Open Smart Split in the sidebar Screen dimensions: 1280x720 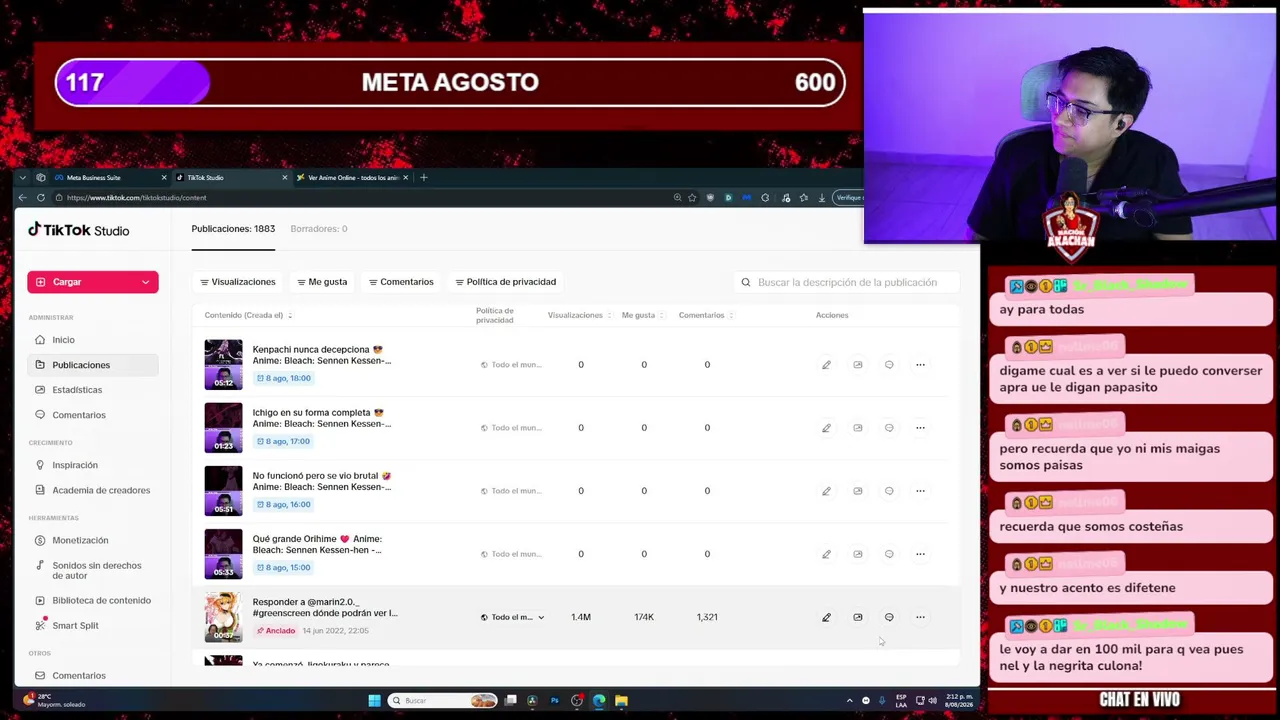(x=92, y=625)
